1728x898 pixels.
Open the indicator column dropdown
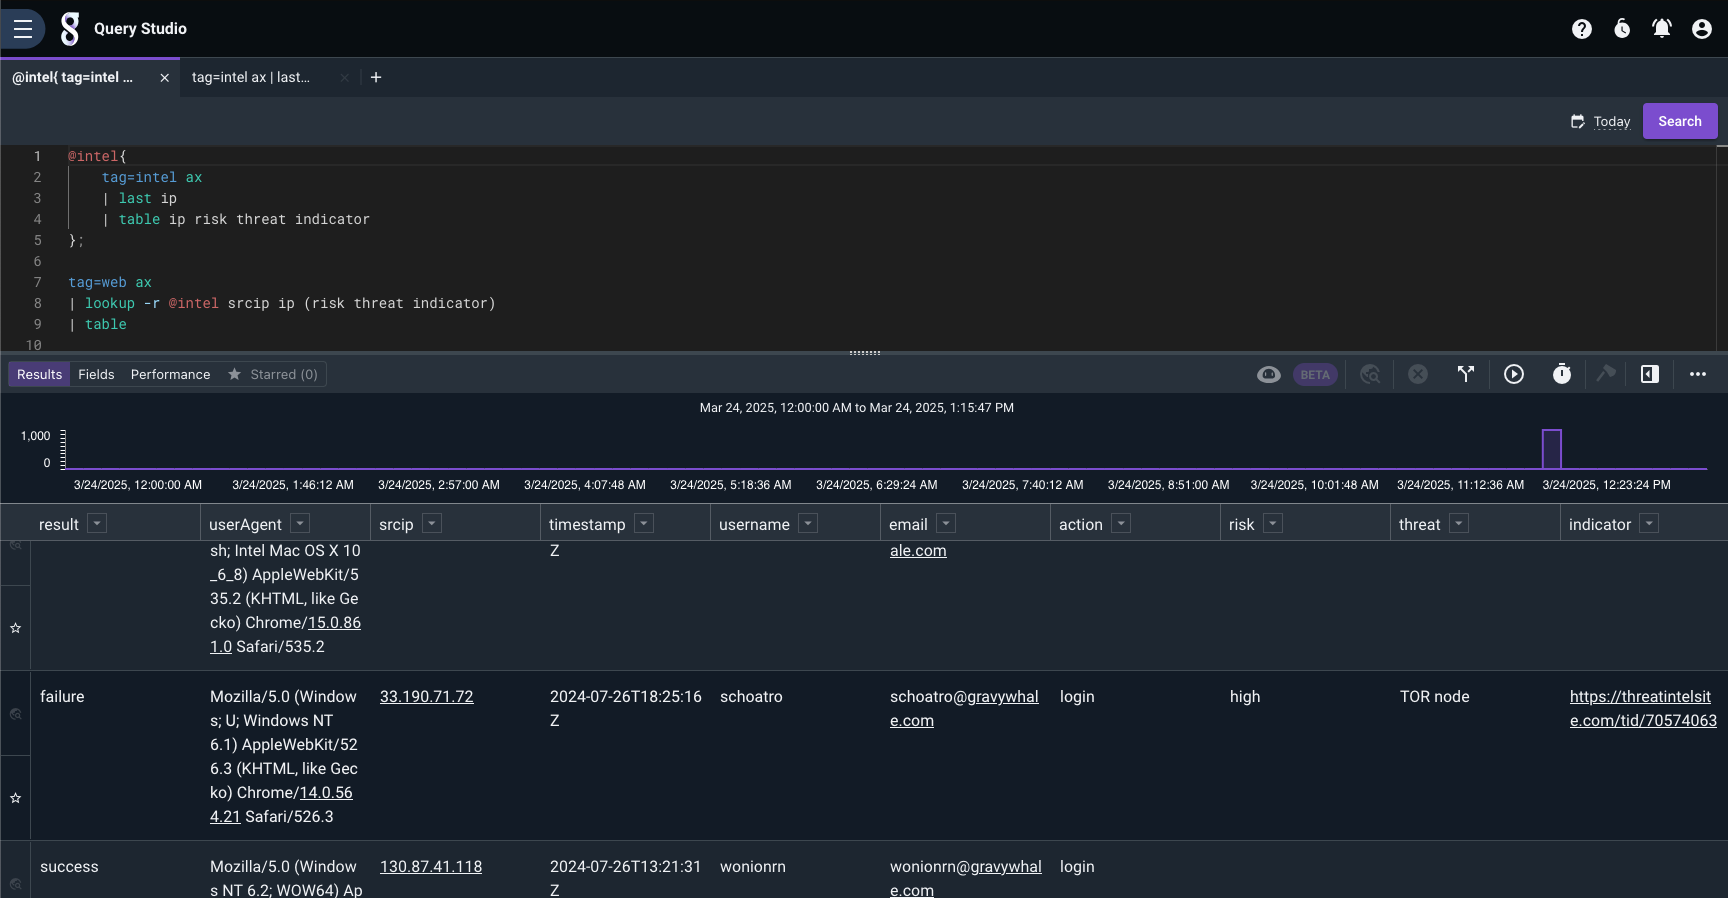click(1650, 523)
